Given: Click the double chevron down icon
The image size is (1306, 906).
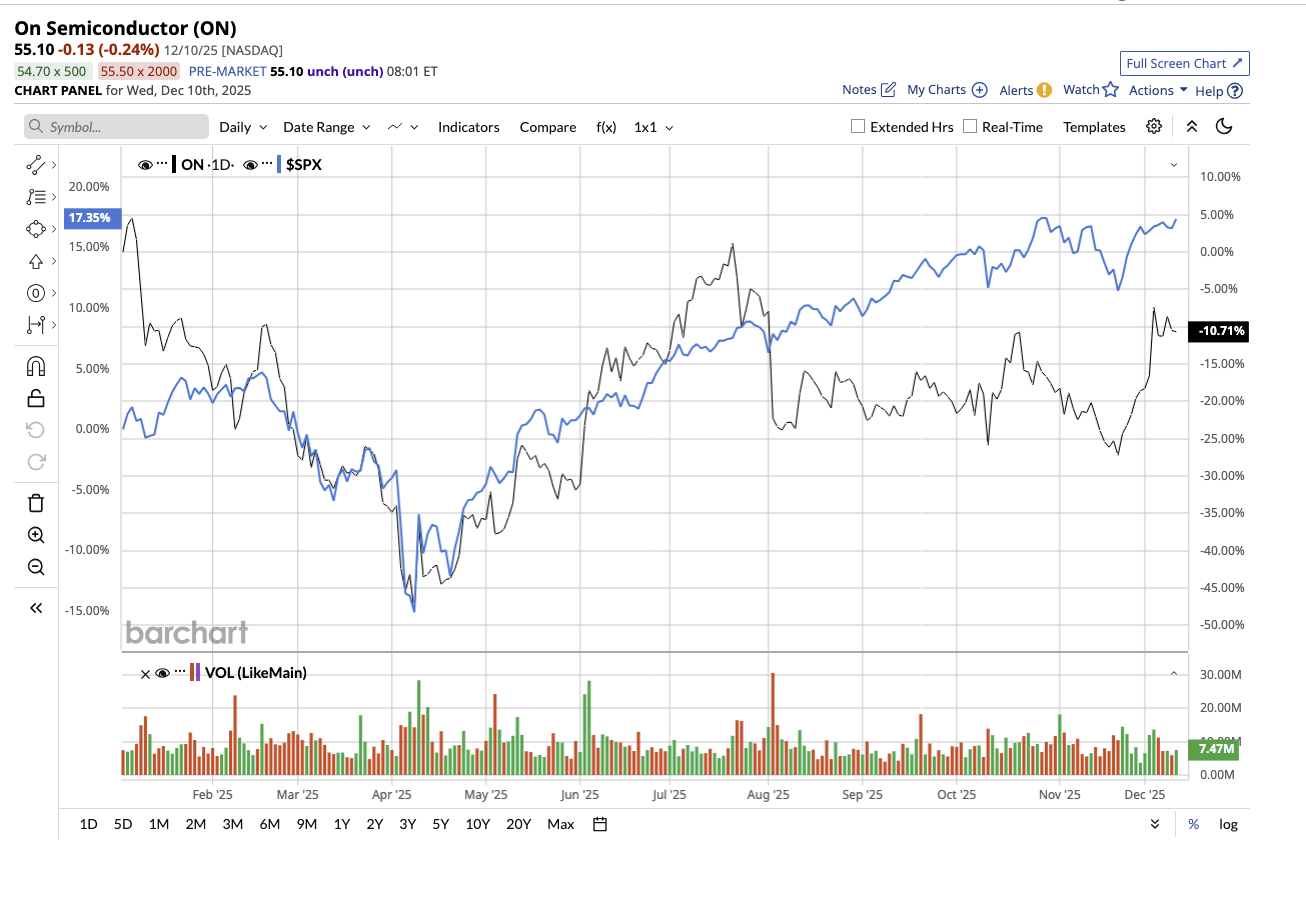Looking at the screenshot, I should pos(1155,824).
